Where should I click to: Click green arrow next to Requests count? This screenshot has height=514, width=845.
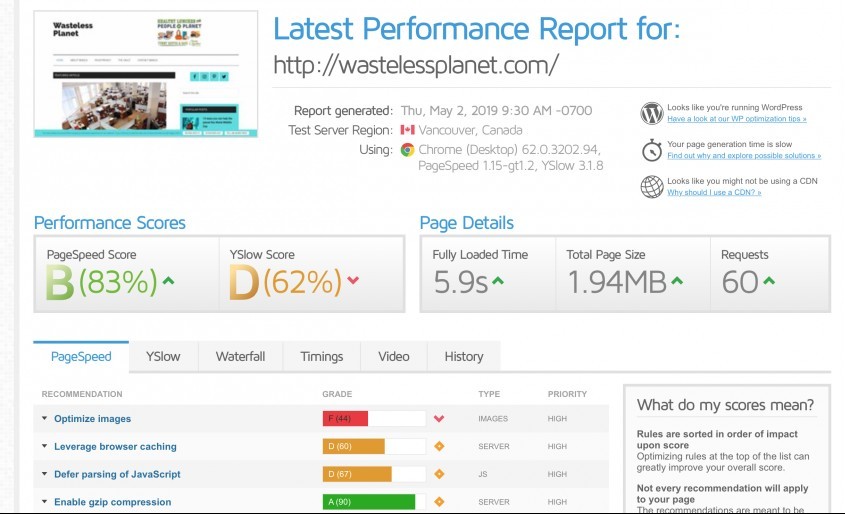[769, 280]
